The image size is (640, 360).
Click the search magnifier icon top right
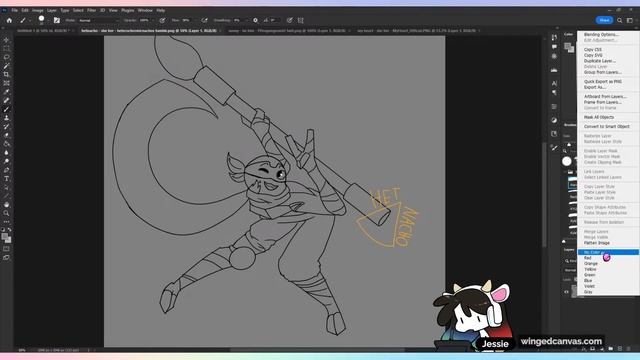coord(620,20)
